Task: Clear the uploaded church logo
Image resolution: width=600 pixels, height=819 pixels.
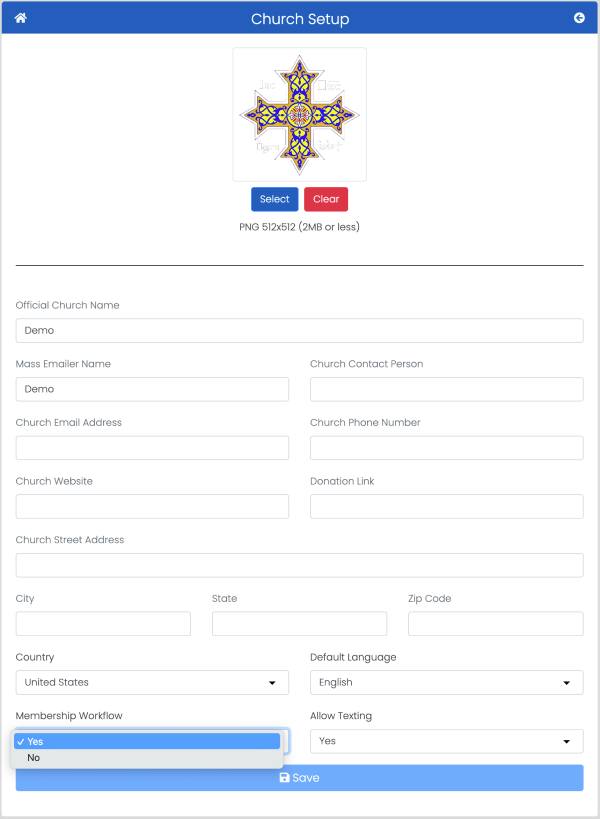Action: 326,199
